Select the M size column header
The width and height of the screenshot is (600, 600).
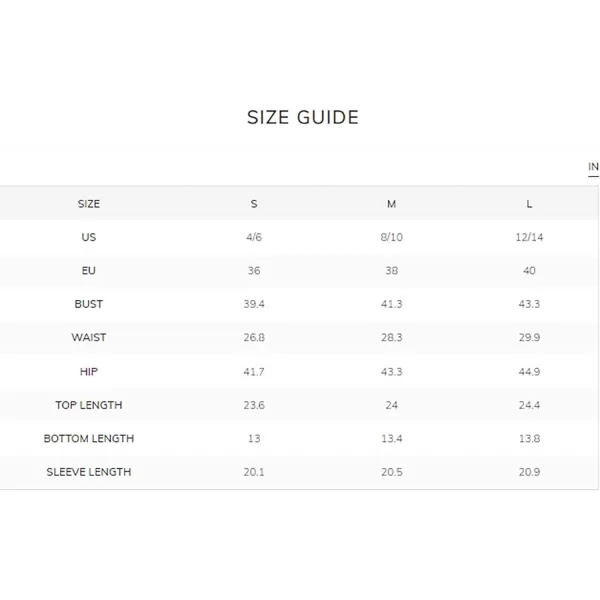click(x=391, y=204)
